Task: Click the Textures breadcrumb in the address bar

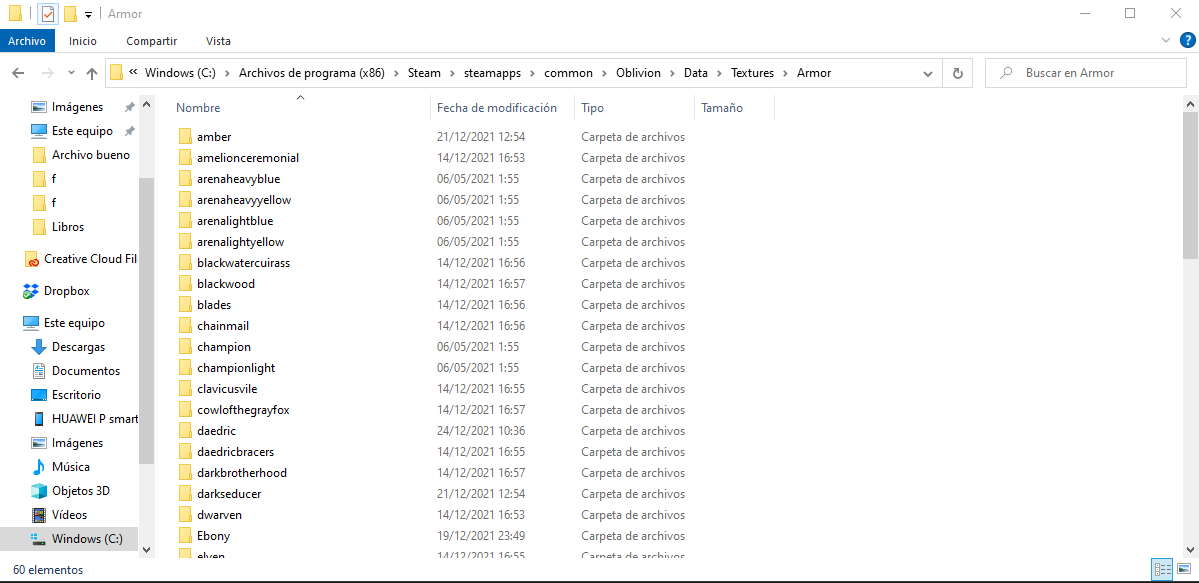Action: click(752, 73)
